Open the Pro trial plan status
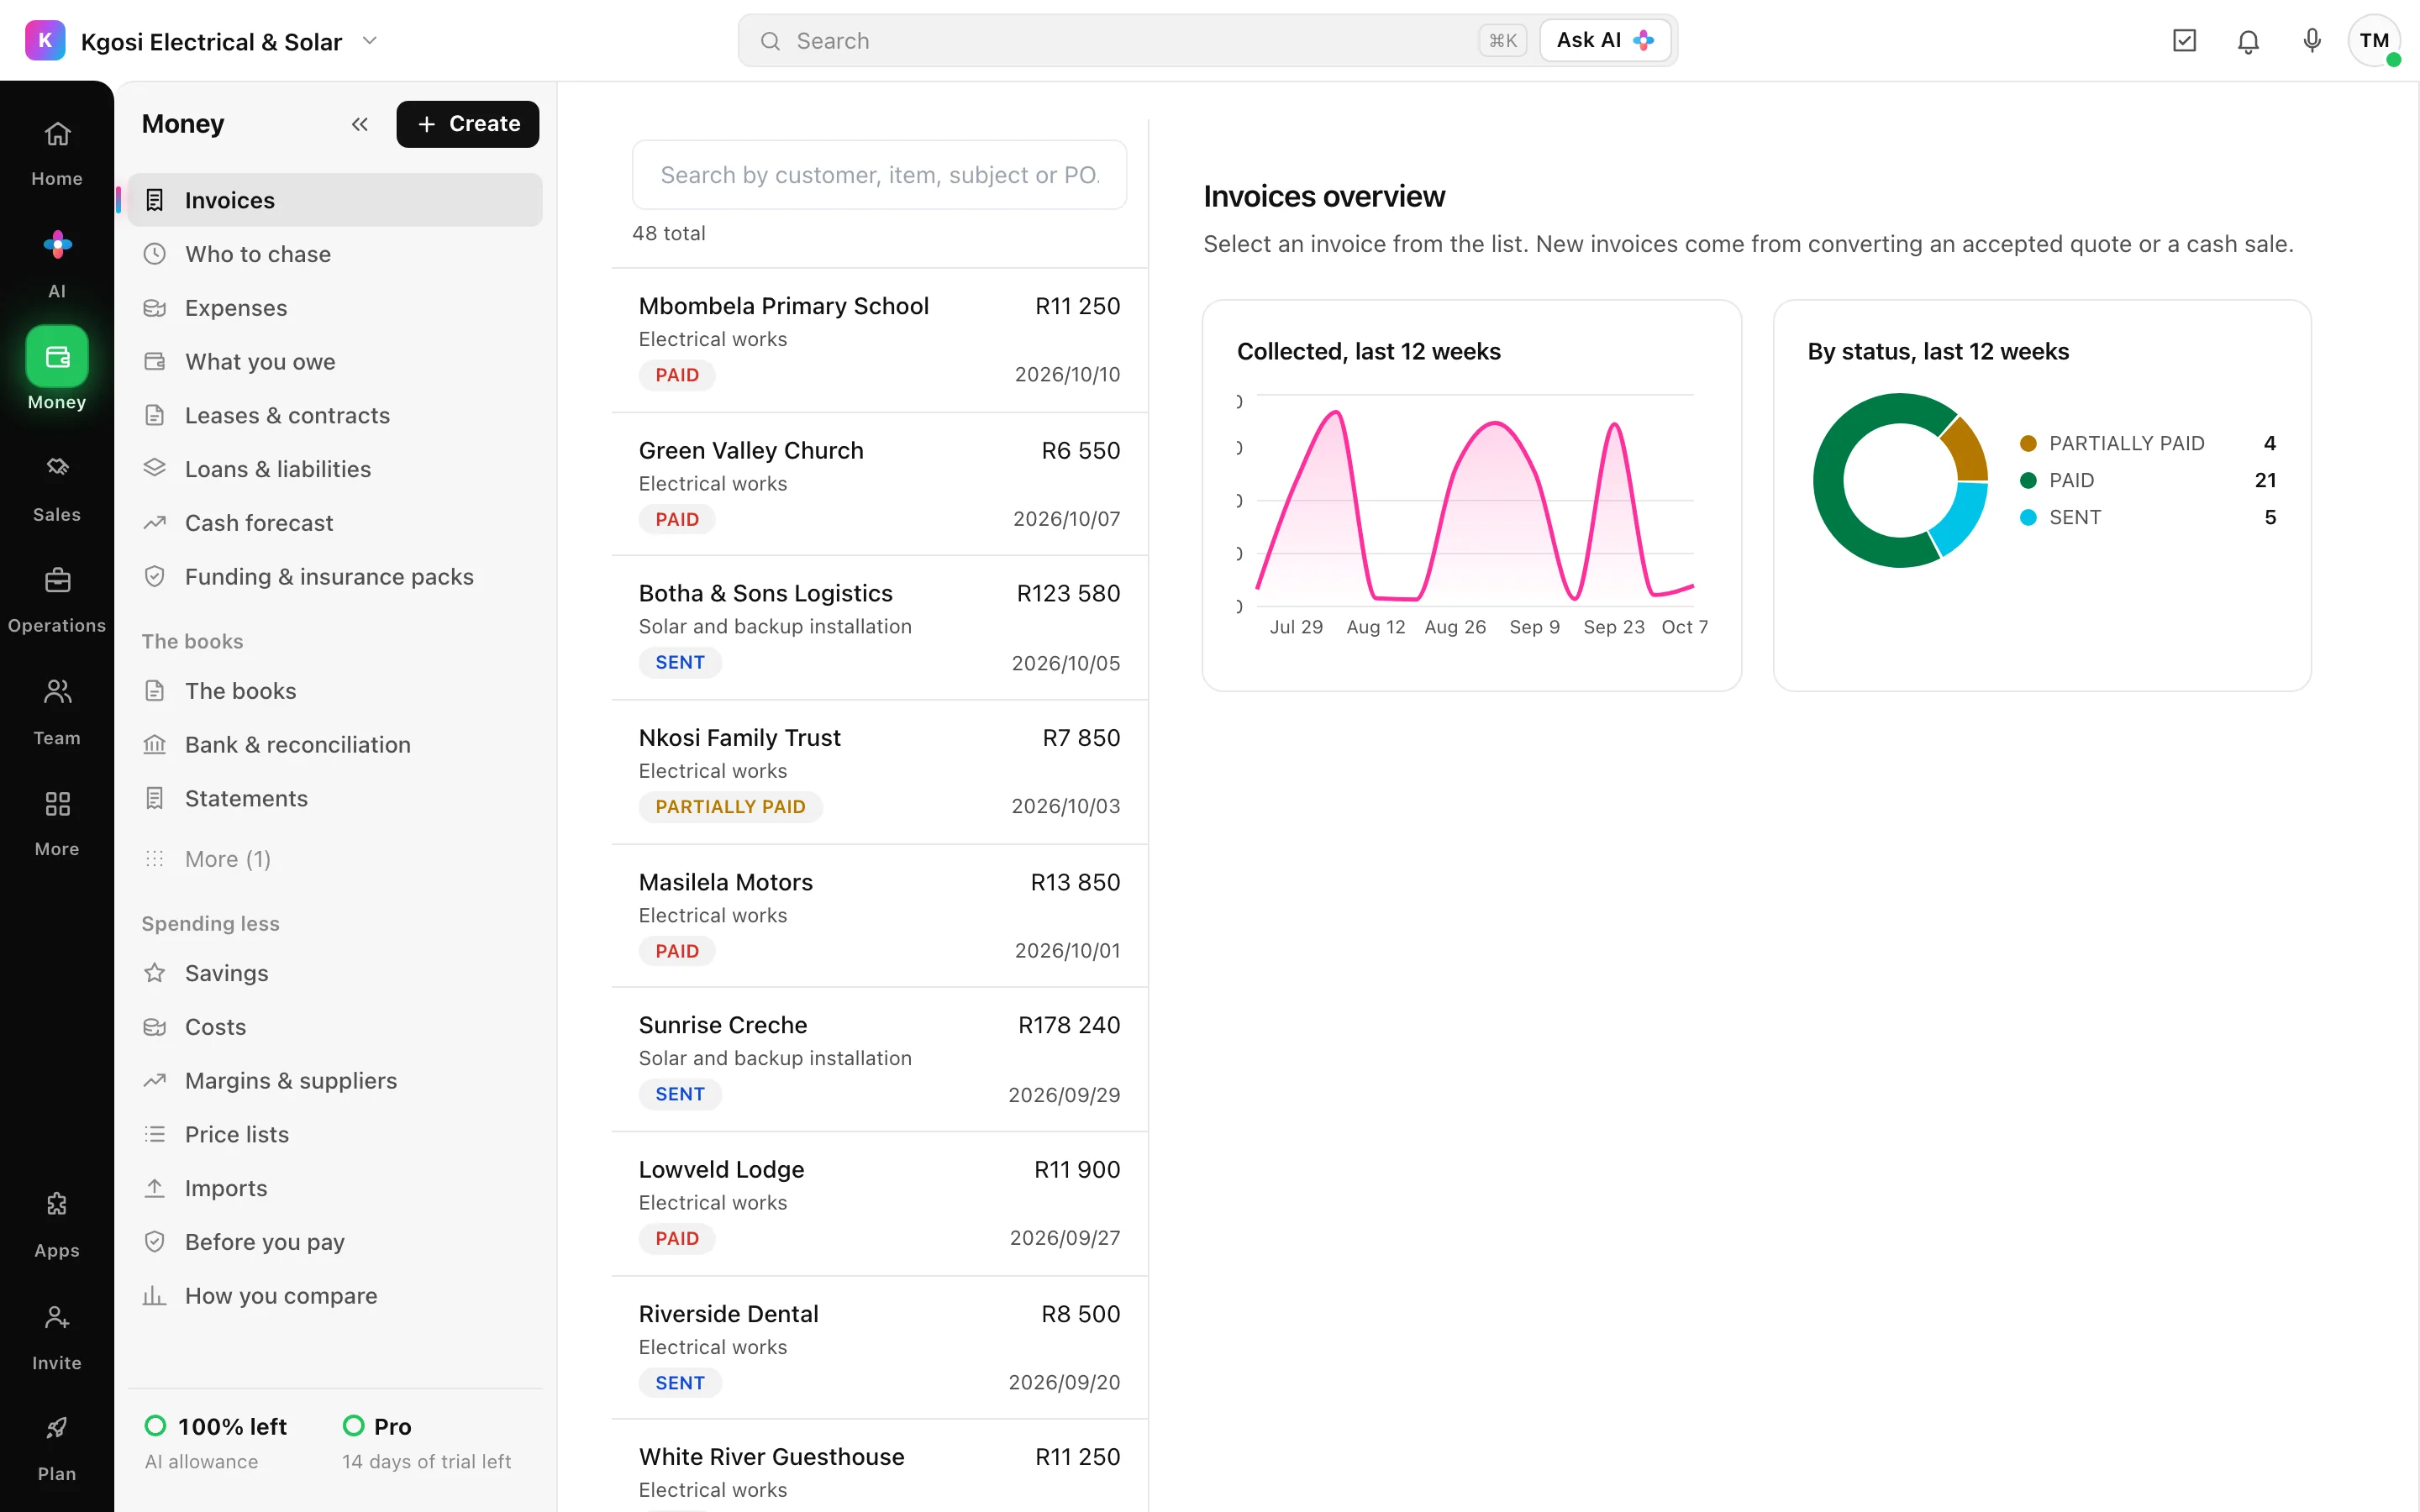Image resolution: width=2420 pixels, height=1512 pixels. point(427,1443)
